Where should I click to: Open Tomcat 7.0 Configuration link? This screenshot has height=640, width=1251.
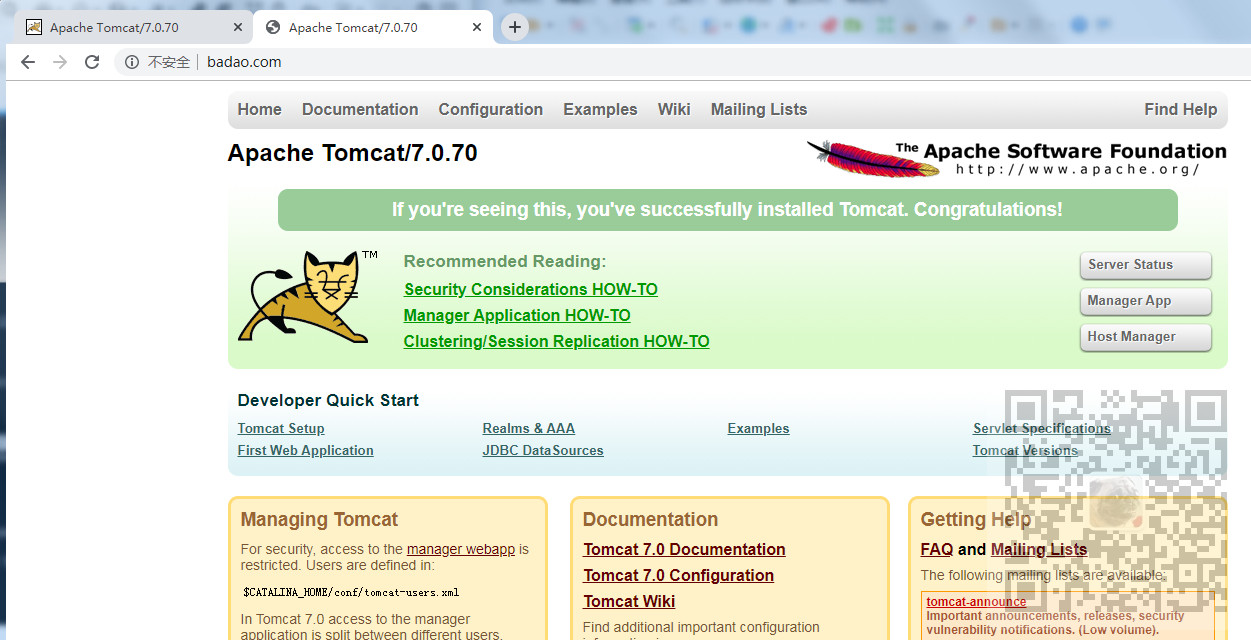pos(679,576)
